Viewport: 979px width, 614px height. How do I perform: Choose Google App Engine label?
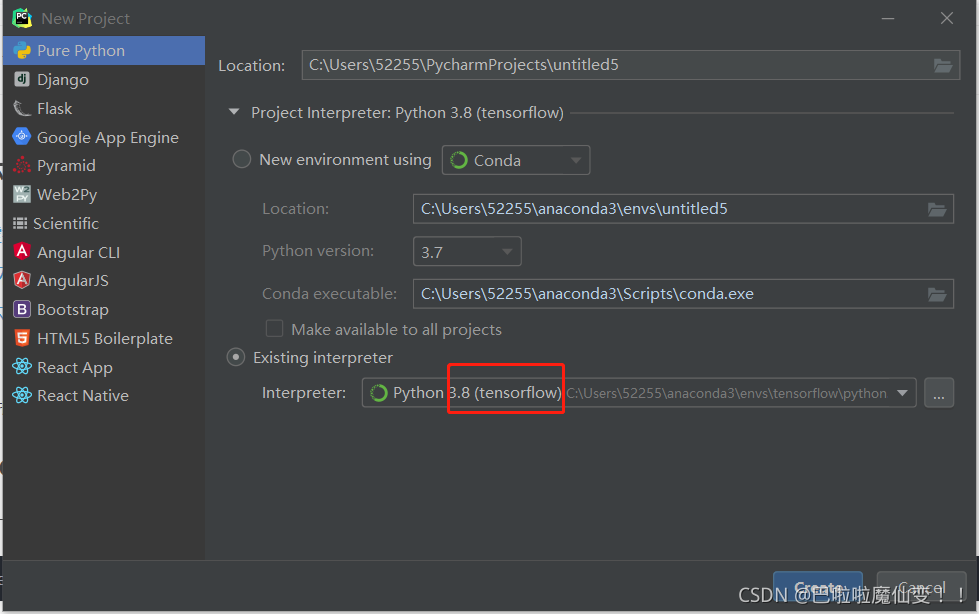pos(107,137)
